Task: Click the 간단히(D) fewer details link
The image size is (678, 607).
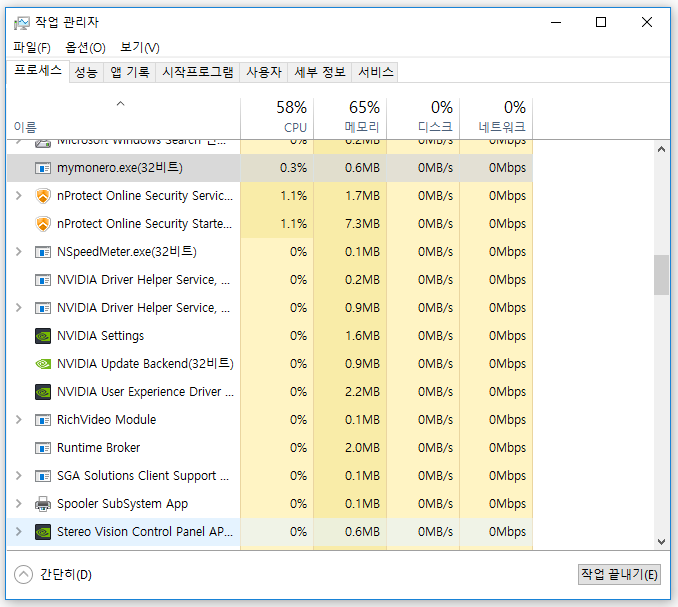Action: point(66,575)
